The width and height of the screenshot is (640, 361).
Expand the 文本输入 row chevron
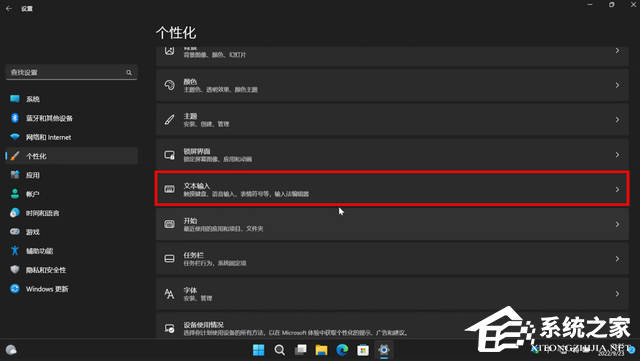617,189
